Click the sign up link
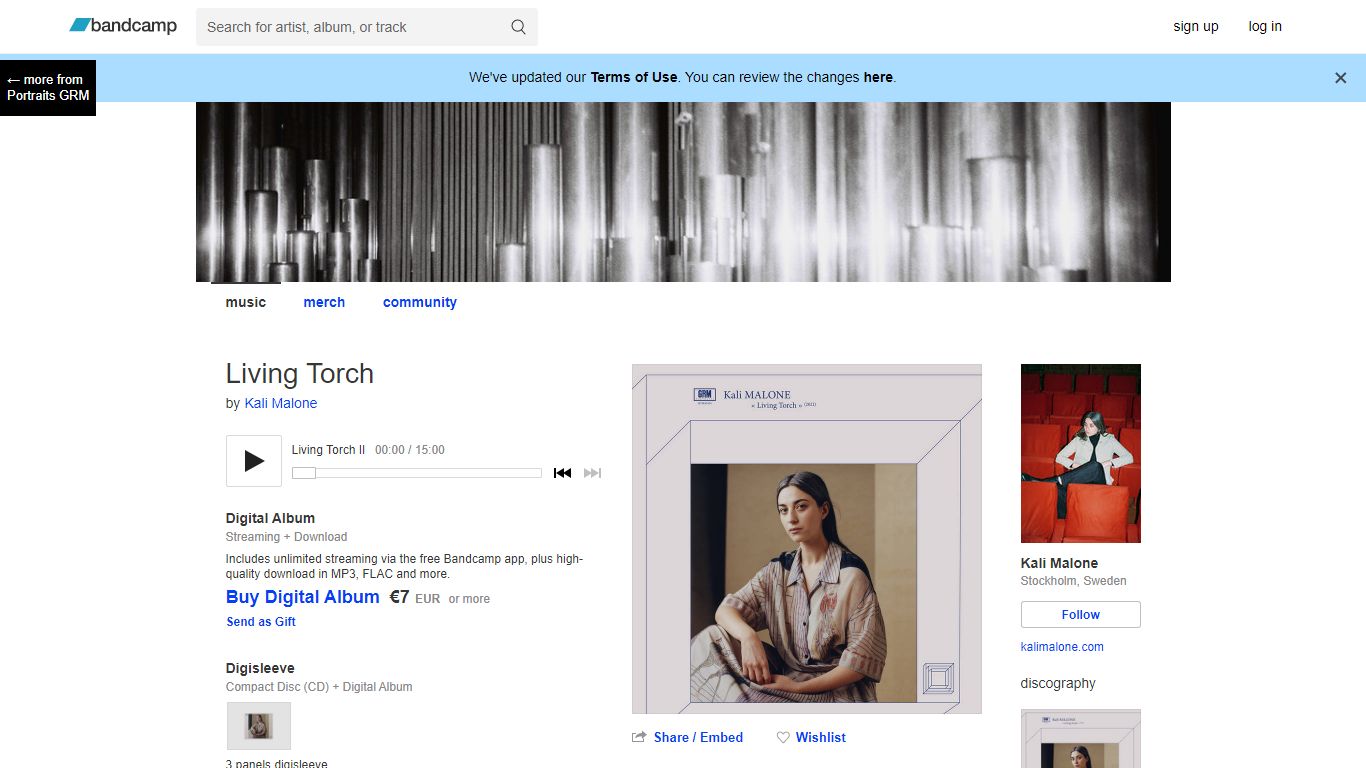The height and width of the screenshot is (768, 1366). pyautogui.click(x=1196, y=27)
